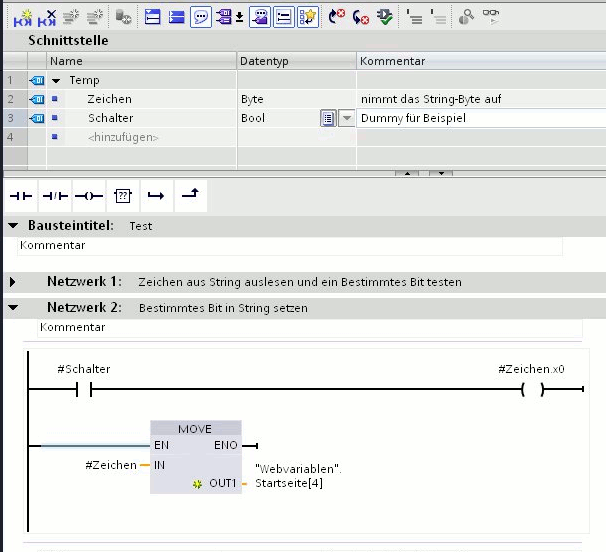Toggle free-form comments speech bubble icon
This screenshot has height=552, width=606.
pos(201,17)
